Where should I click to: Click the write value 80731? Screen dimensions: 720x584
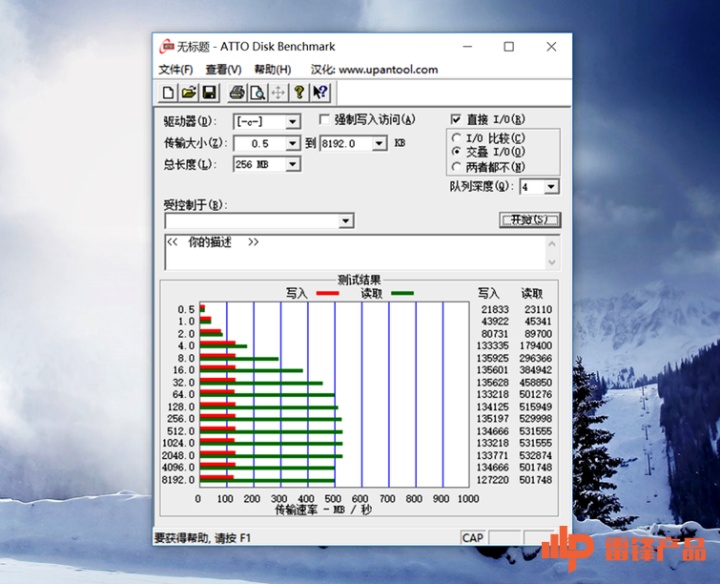click(495, 334)
